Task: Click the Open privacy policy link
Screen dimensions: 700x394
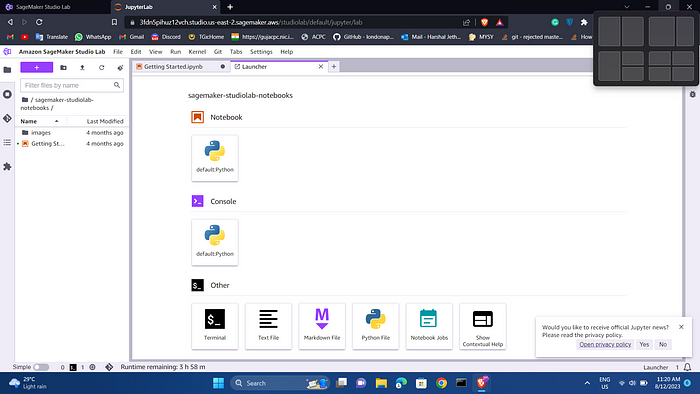Action: 605,344
